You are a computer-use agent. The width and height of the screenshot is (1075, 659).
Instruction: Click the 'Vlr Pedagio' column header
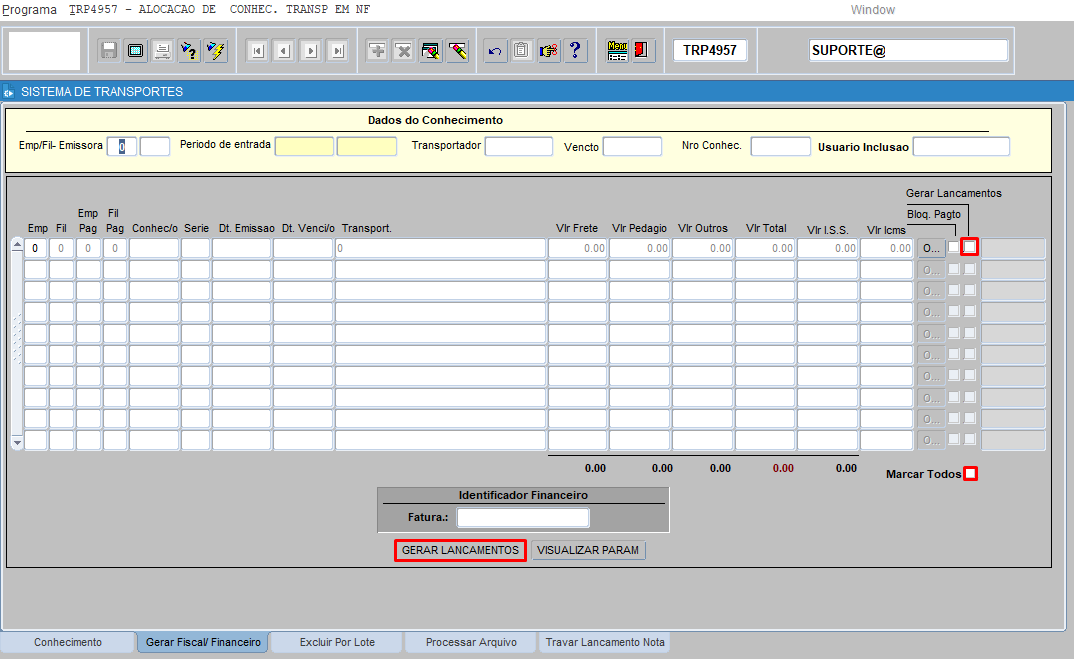pos(639,228)
